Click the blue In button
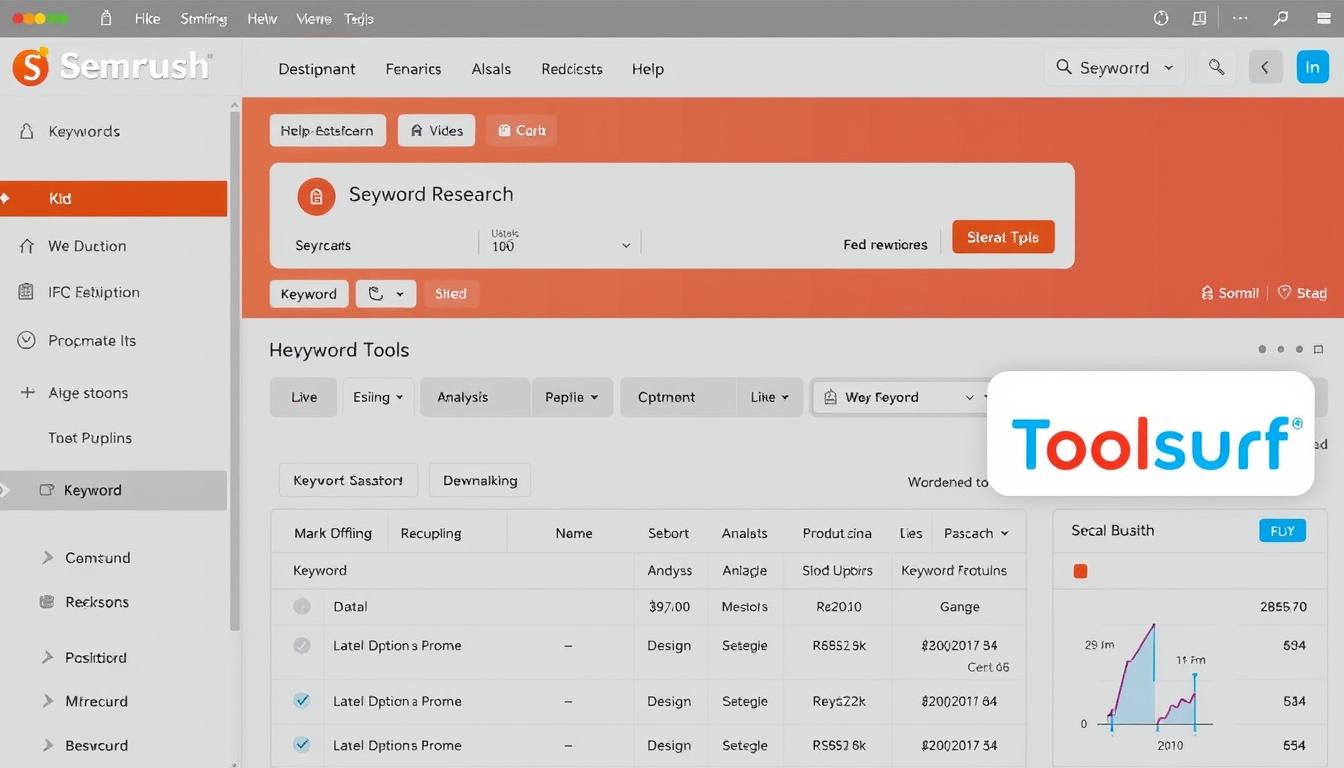 point(1312,67)
